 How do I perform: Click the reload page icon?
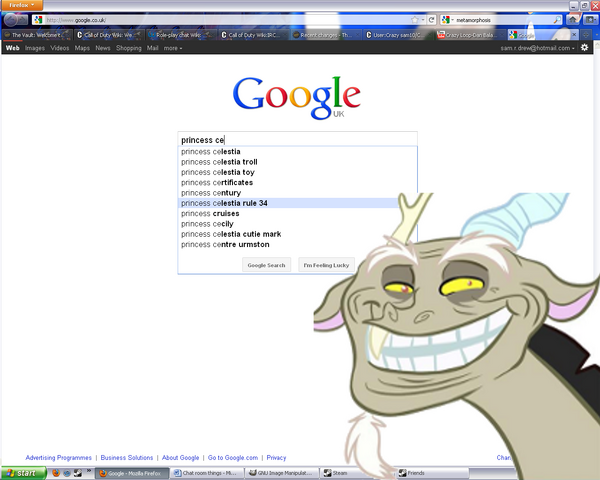tap(431, 20)
